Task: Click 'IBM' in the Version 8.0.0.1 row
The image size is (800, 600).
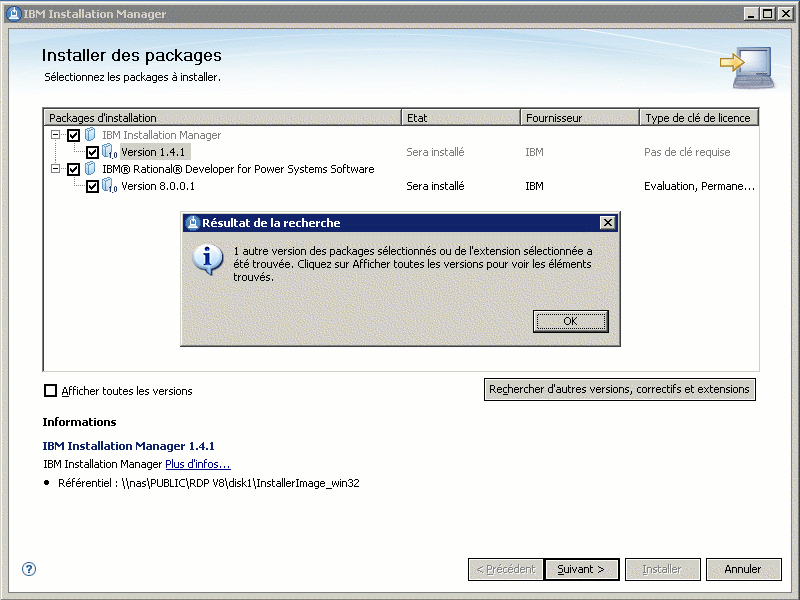Action: [x=534, y=186]
